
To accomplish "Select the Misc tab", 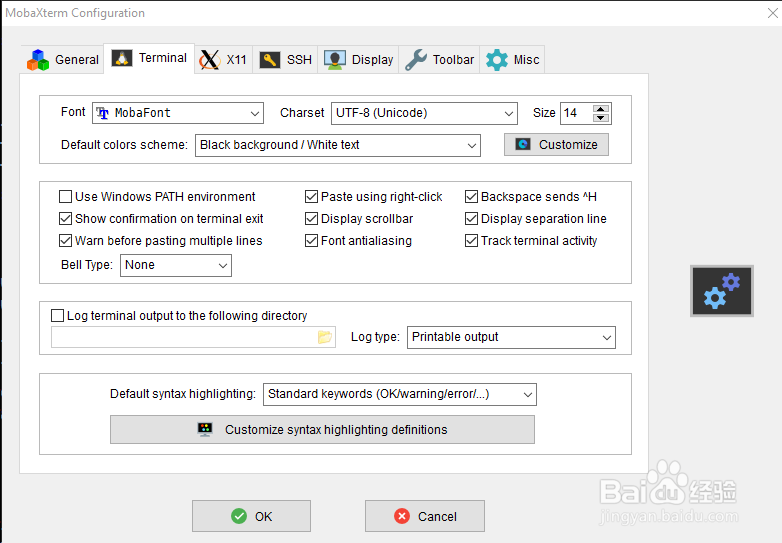I will 512,59.
